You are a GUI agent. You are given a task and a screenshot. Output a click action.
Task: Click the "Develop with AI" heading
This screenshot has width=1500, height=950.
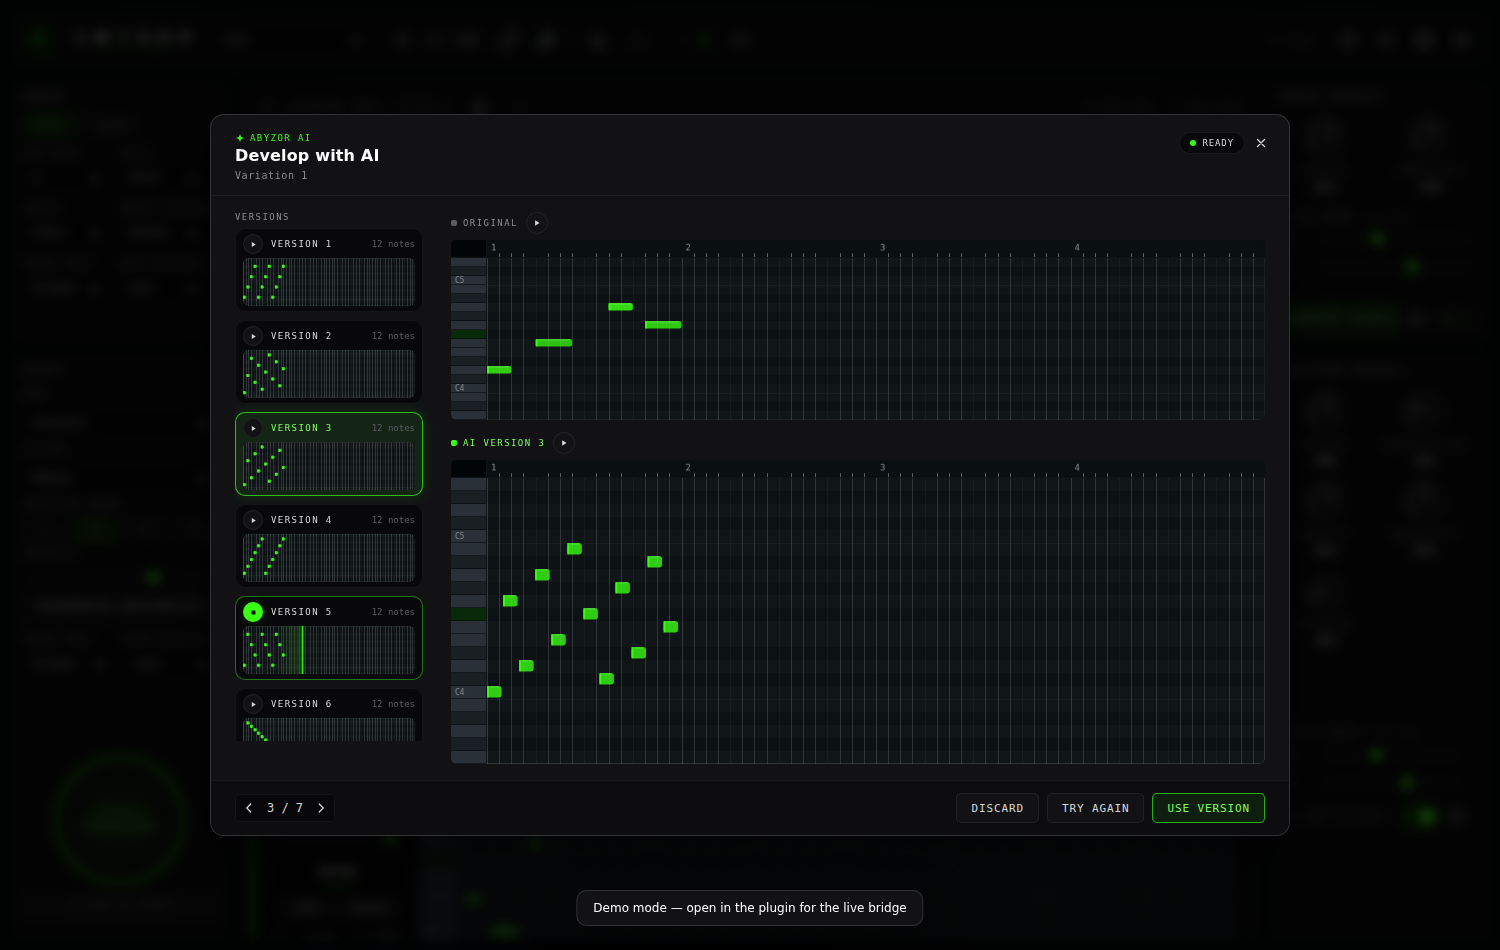(x=307, y=155)
